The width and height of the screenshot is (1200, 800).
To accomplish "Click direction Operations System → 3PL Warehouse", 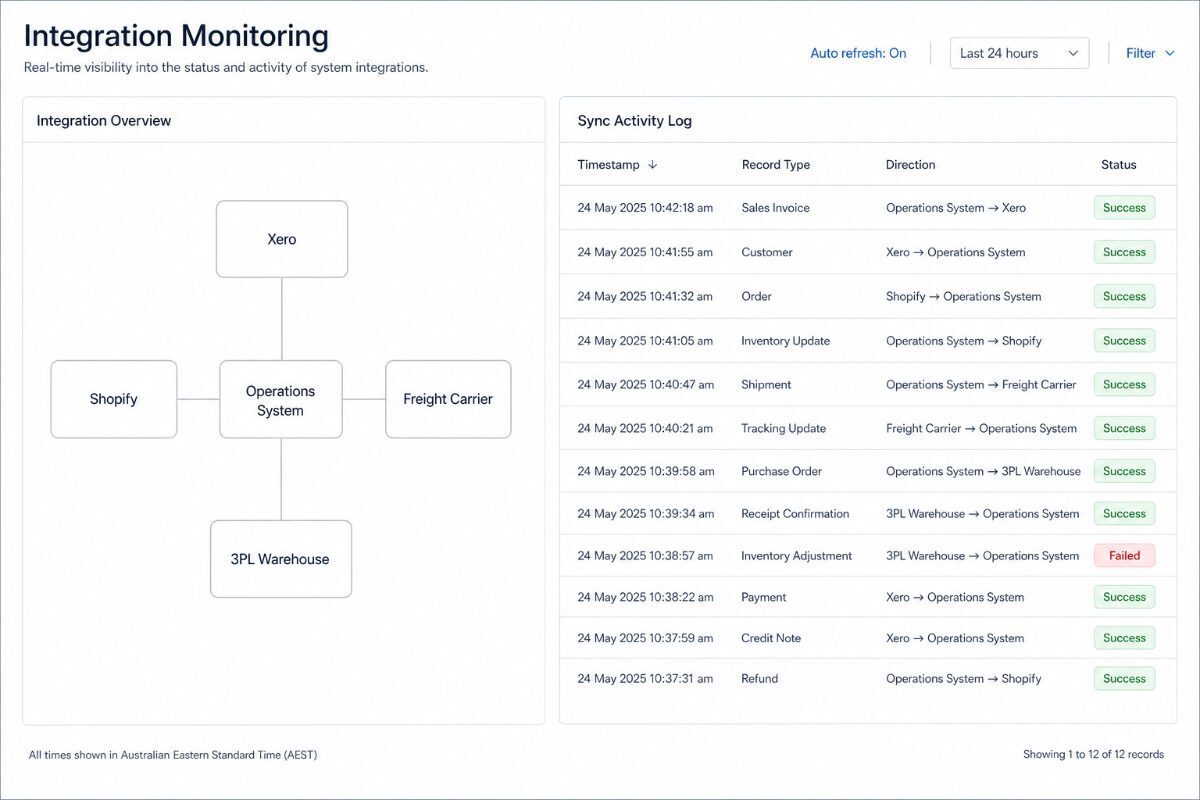I will pos(983,471).
